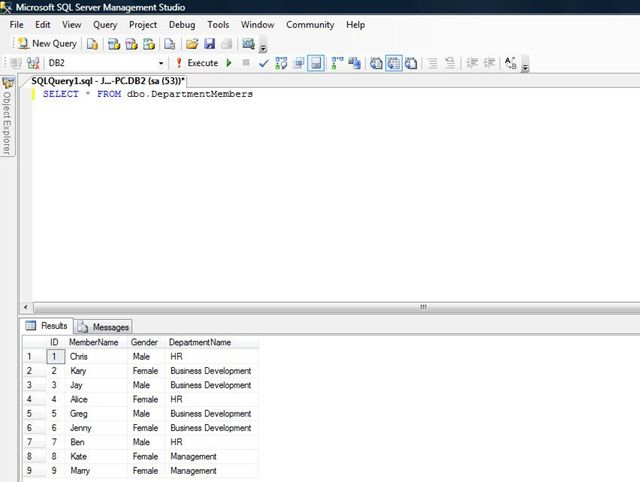Open the DB2 database dropdown
The image size is (640, 482).
point(161,63)
